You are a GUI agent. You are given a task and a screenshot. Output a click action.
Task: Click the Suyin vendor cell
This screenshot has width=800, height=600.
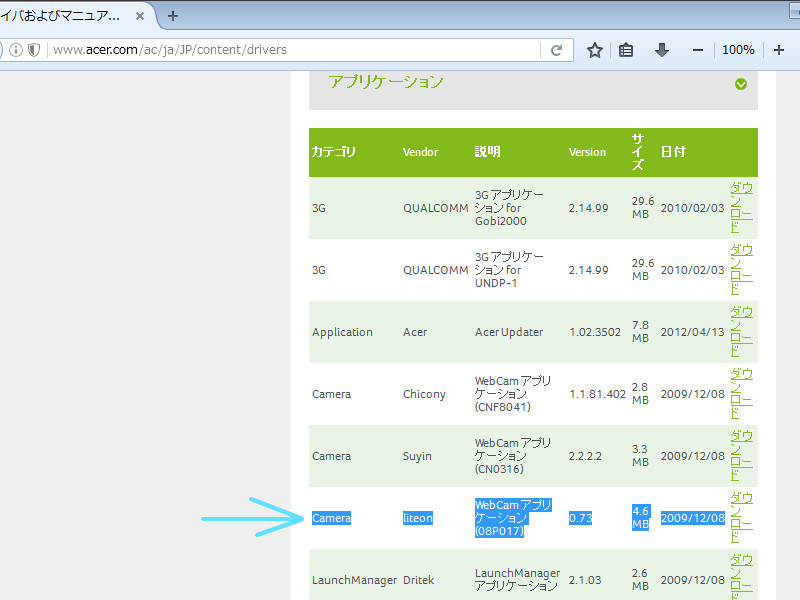pos(417,456)
